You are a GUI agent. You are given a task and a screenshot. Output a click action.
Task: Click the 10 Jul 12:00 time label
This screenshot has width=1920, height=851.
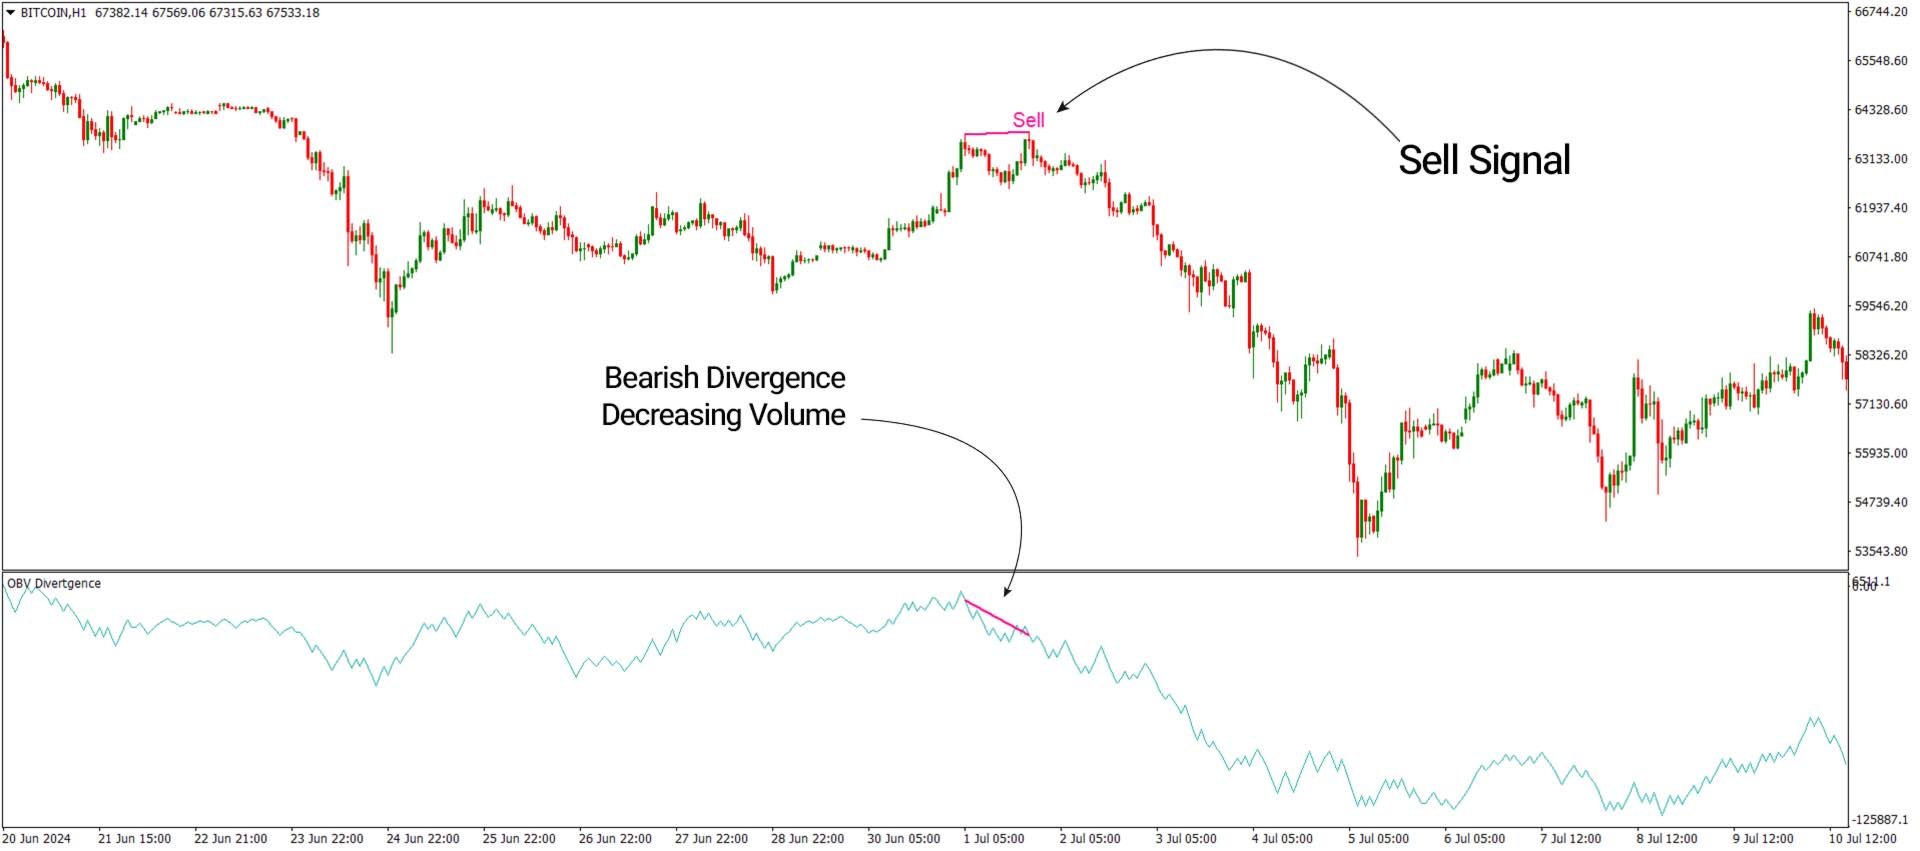click(1862, 839)
